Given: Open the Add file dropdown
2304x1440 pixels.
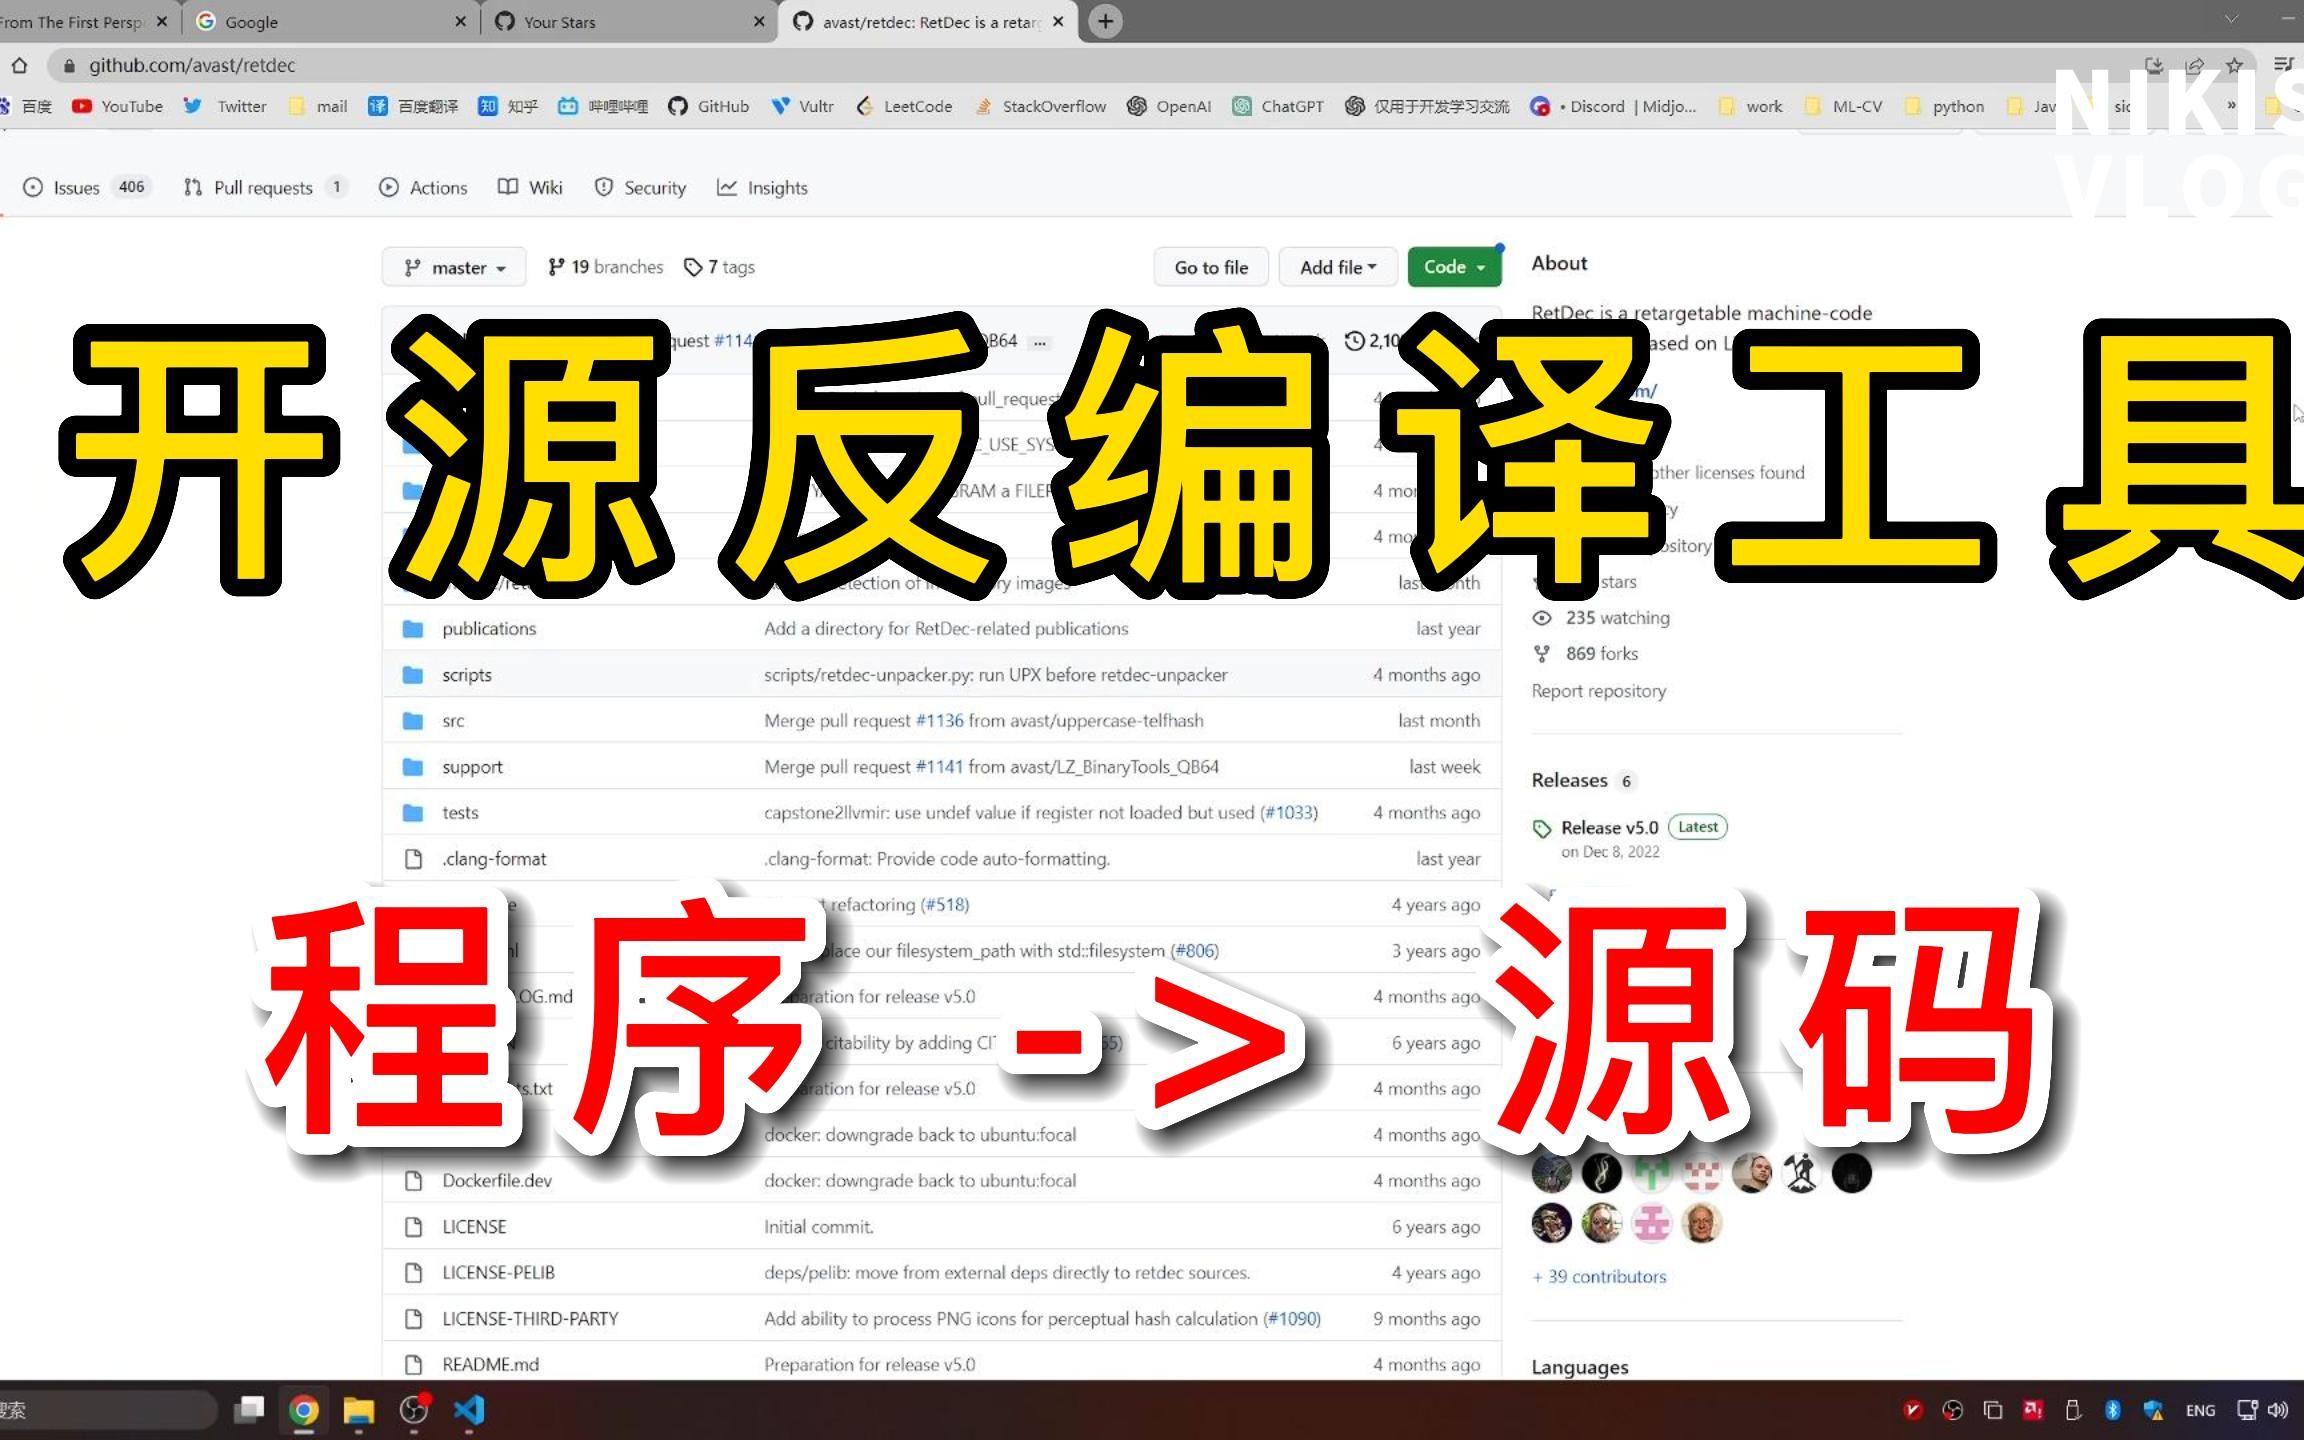Looking at the screenshot, I should 1338,268.
